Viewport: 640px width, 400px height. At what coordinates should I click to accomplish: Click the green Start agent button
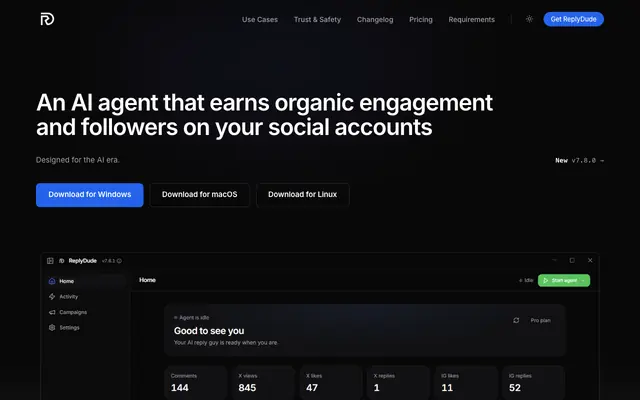564,280
